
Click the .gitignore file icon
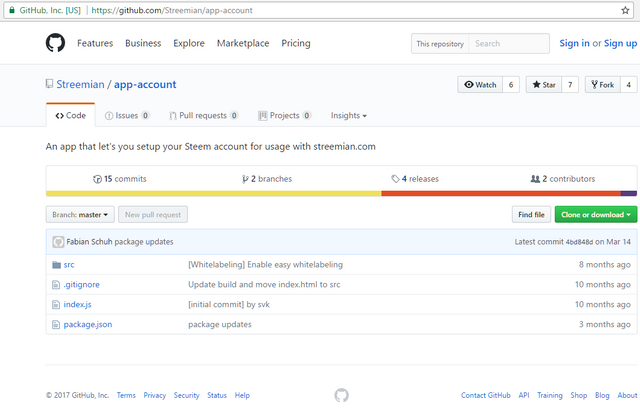(56, 285)
